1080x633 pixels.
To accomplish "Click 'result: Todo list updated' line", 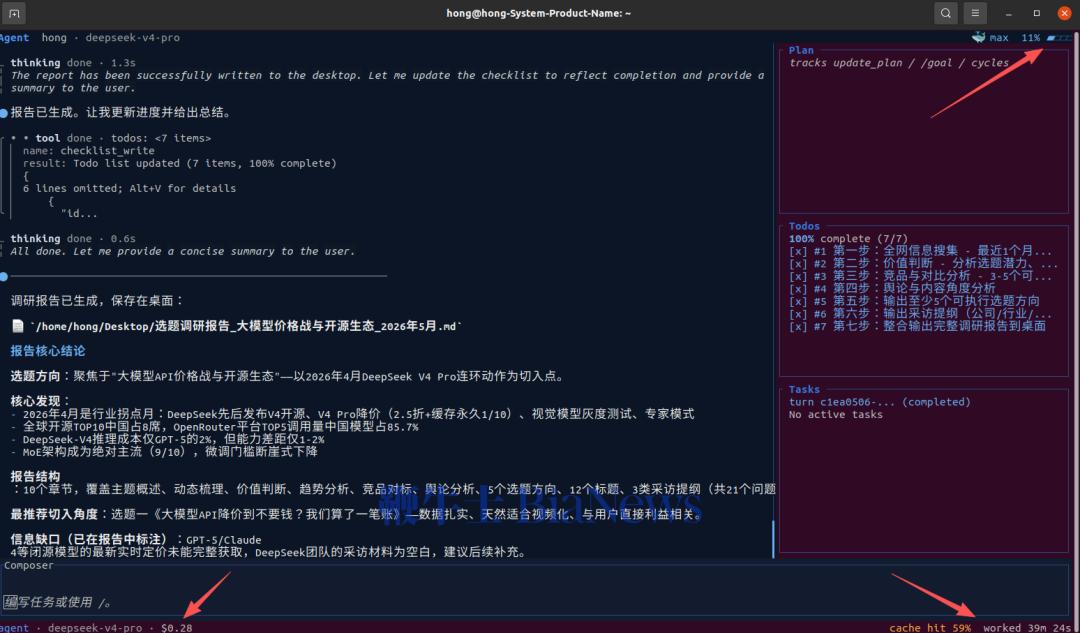I will 180,163.
